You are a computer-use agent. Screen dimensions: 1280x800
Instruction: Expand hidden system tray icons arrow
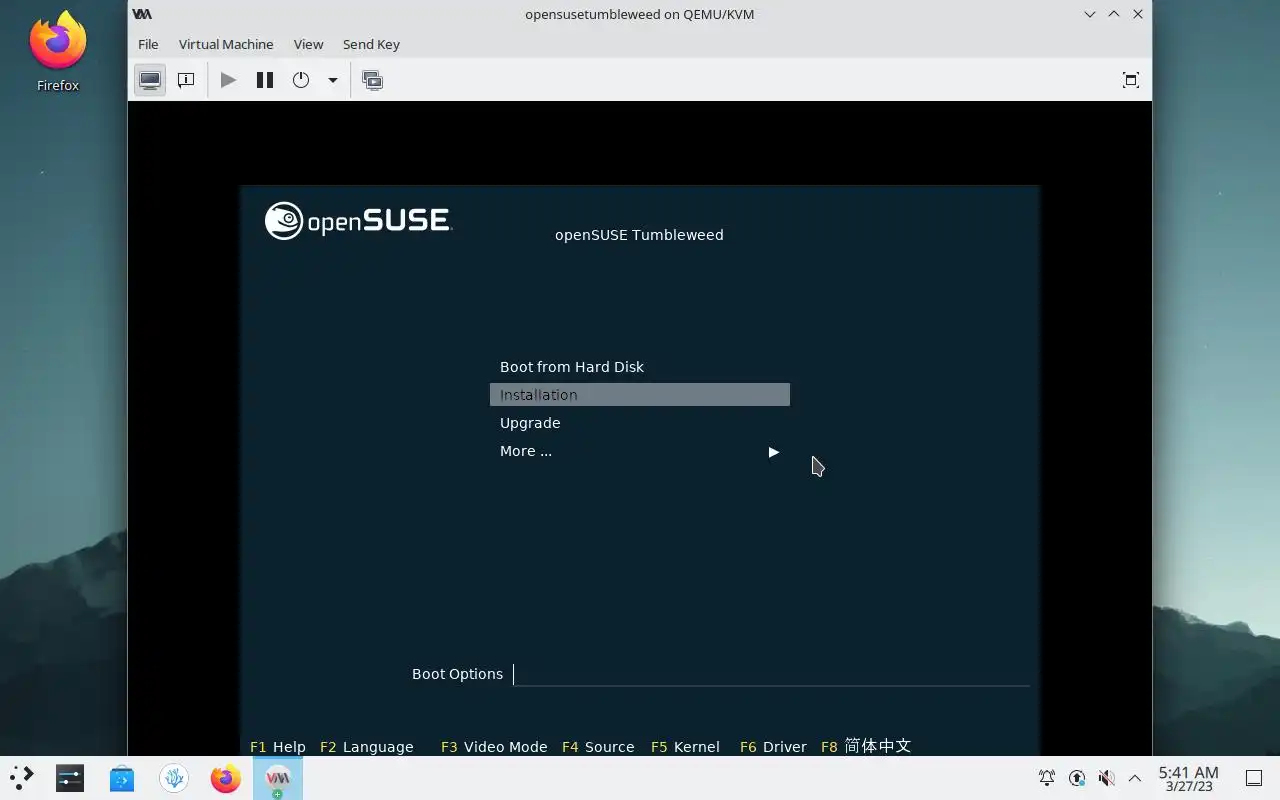point(1135,778)
